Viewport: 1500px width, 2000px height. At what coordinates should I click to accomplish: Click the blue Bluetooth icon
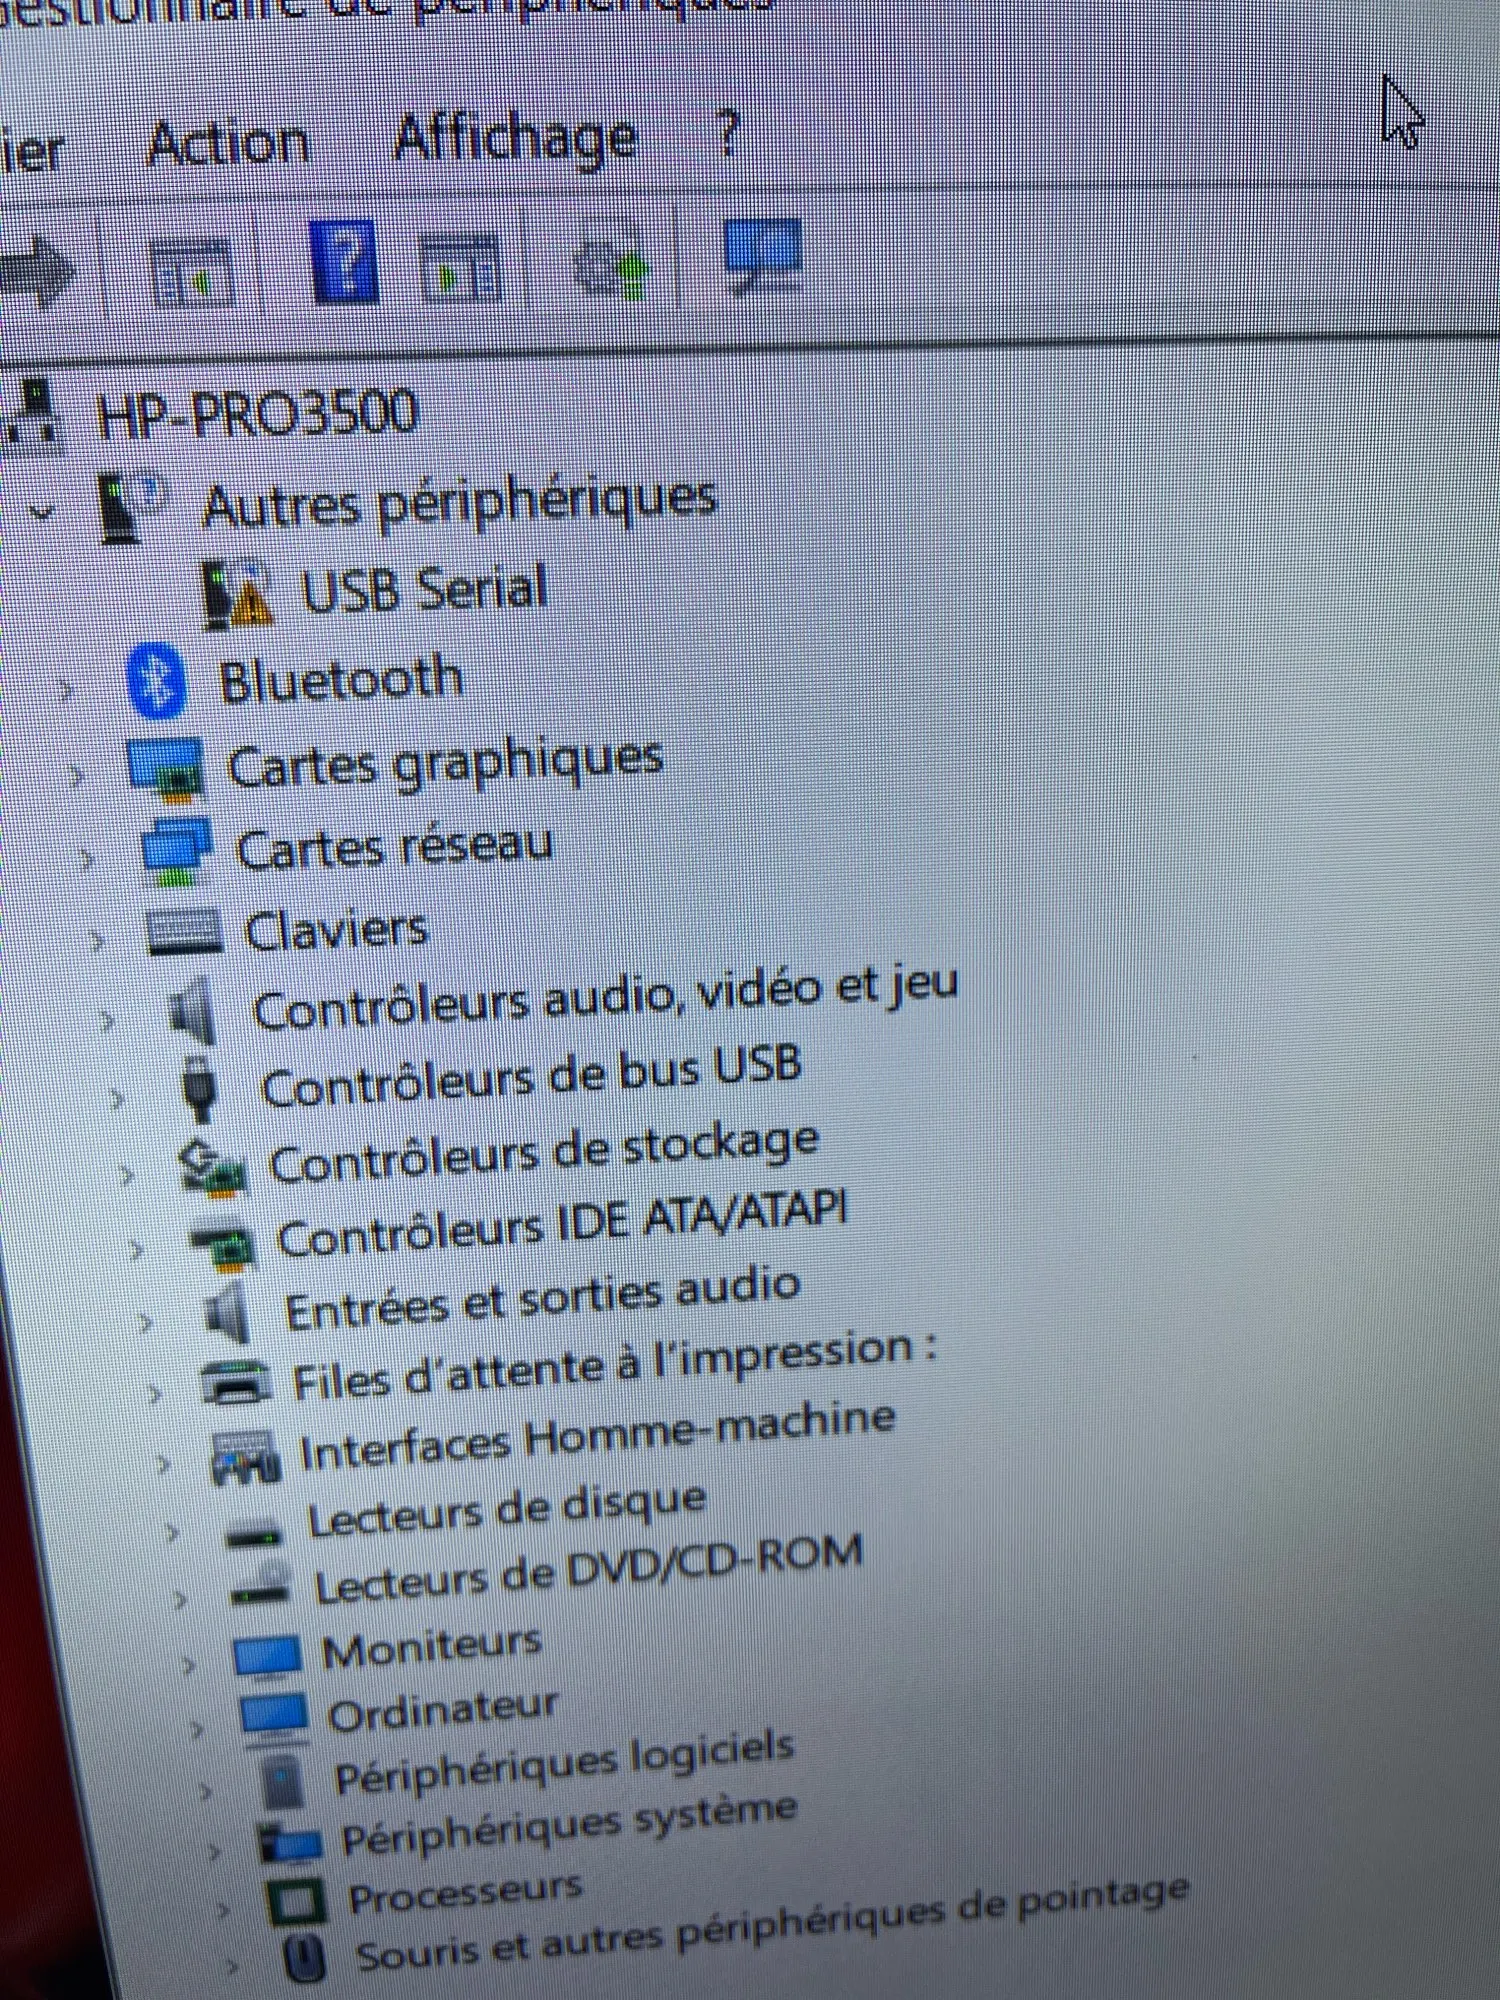point(157,681)
